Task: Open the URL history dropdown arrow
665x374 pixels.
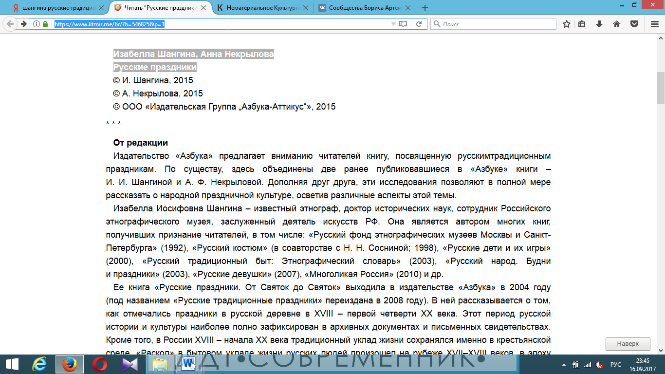Action: point(393,24)
